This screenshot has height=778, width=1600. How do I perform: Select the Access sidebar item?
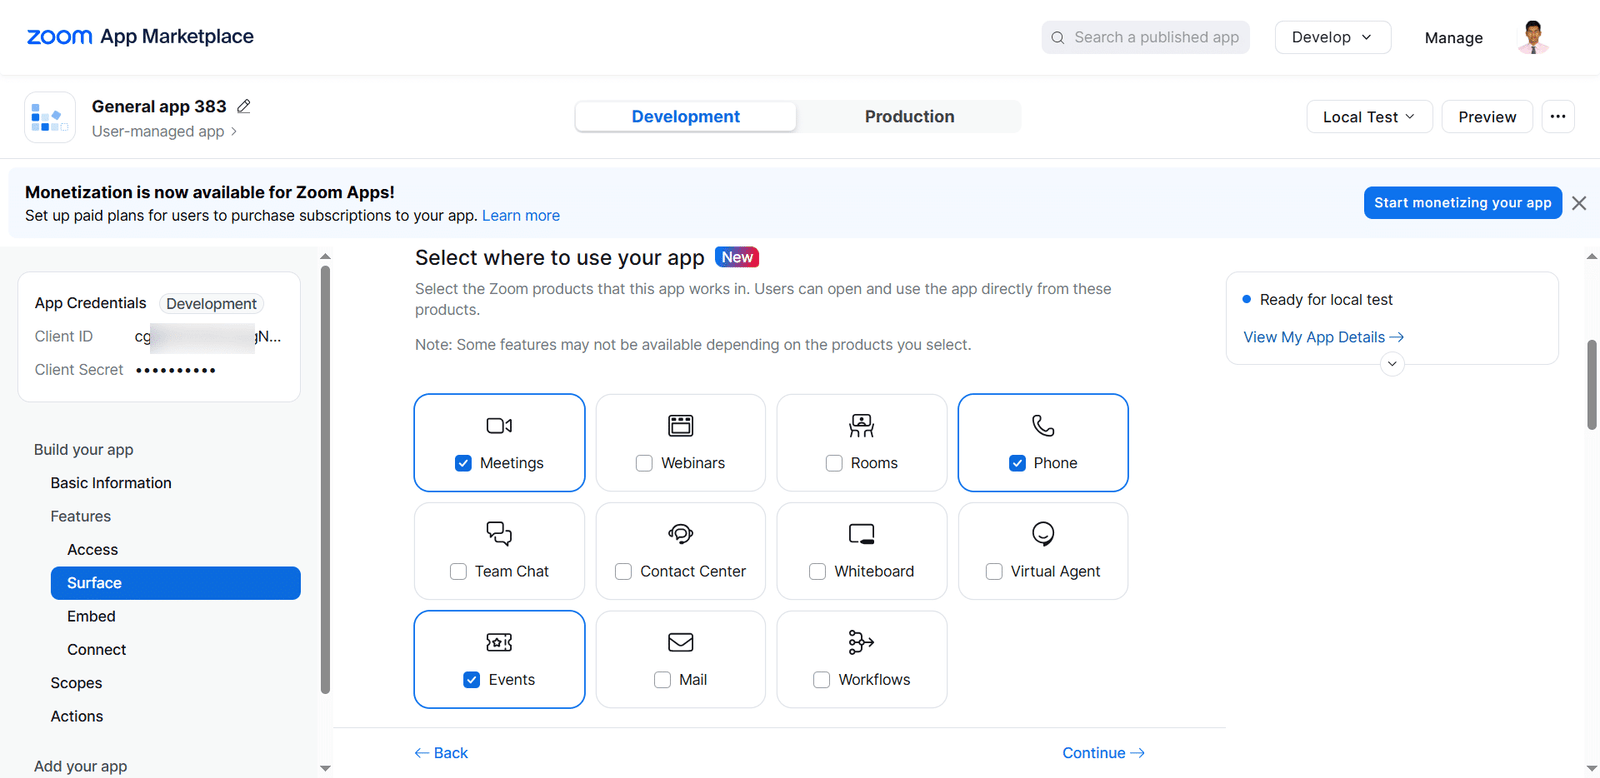[92, 550]
